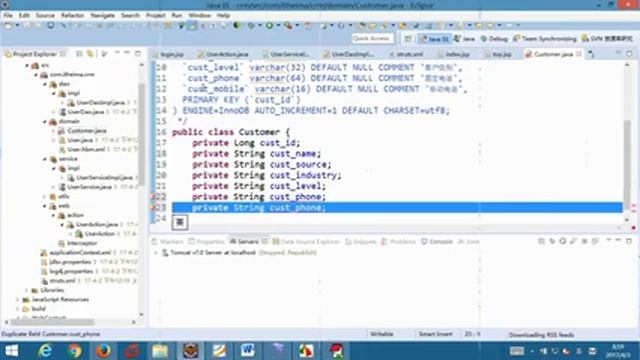Click the Quick Access field
Viewport: 640px width, 360px height.
373,38
